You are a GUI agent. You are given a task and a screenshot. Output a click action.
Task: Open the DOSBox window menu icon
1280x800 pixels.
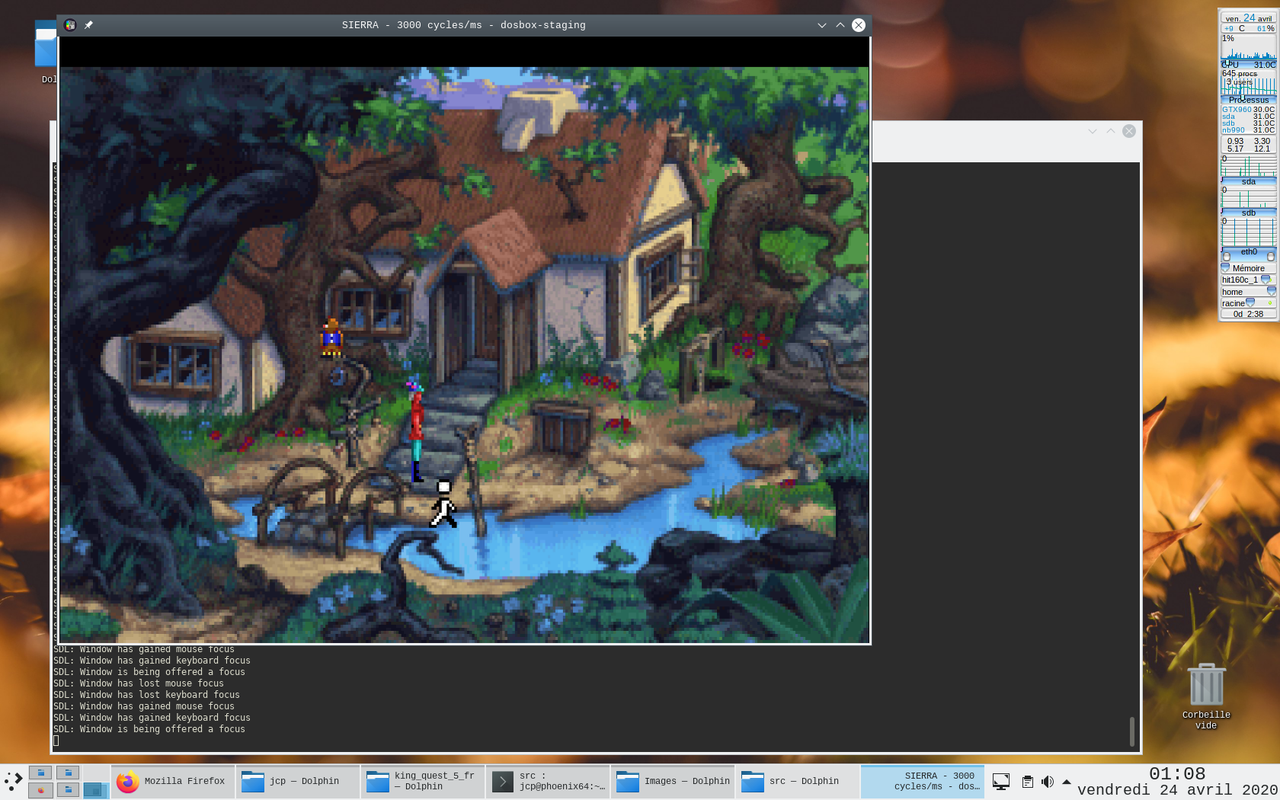click(x=69, y=25)
